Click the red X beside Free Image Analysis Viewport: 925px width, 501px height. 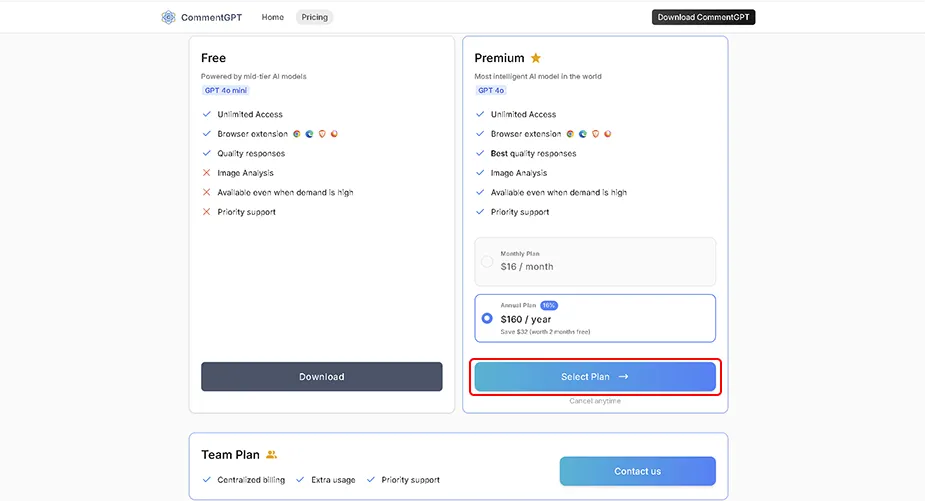tap(206, 173)
